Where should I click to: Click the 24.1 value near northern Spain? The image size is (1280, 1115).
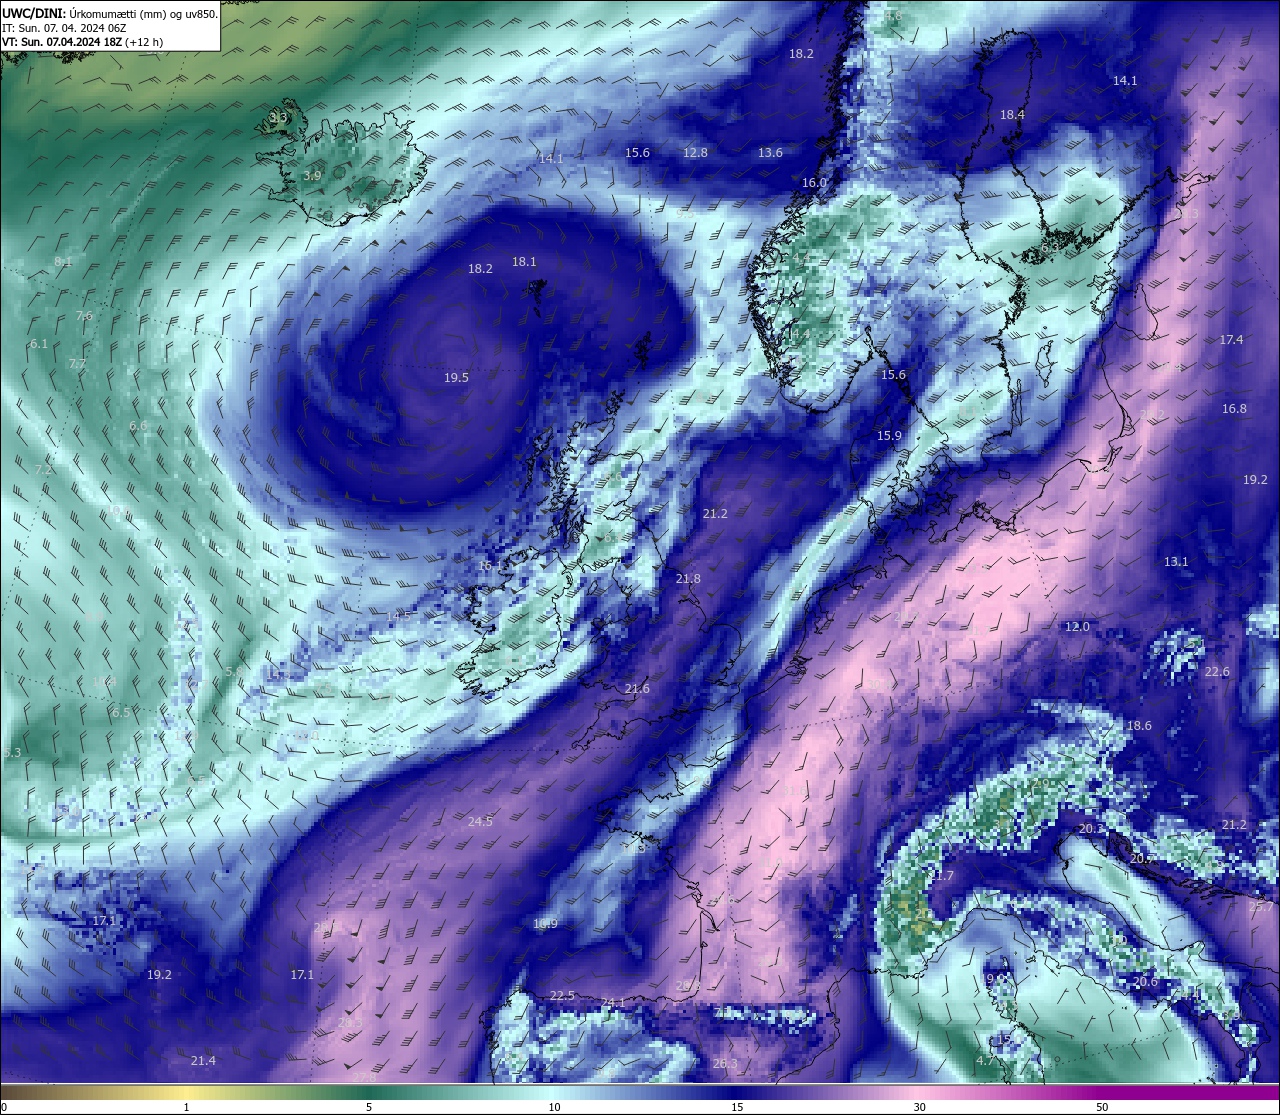pos(612,1003)
